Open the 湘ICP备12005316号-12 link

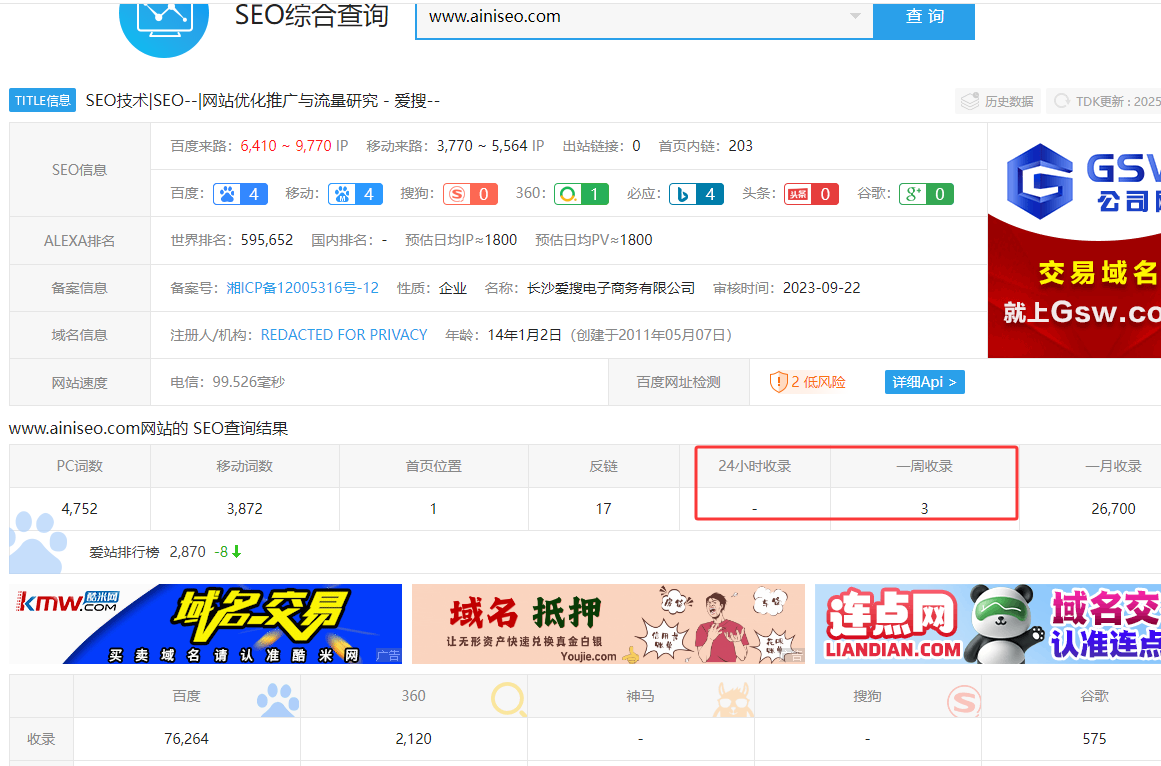(303, 288)
